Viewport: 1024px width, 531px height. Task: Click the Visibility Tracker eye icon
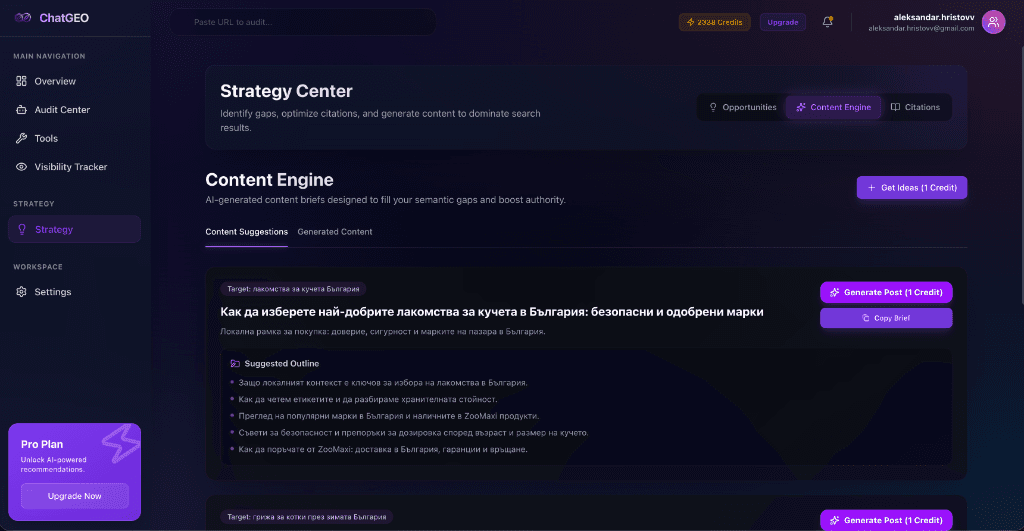pos(22,167)
